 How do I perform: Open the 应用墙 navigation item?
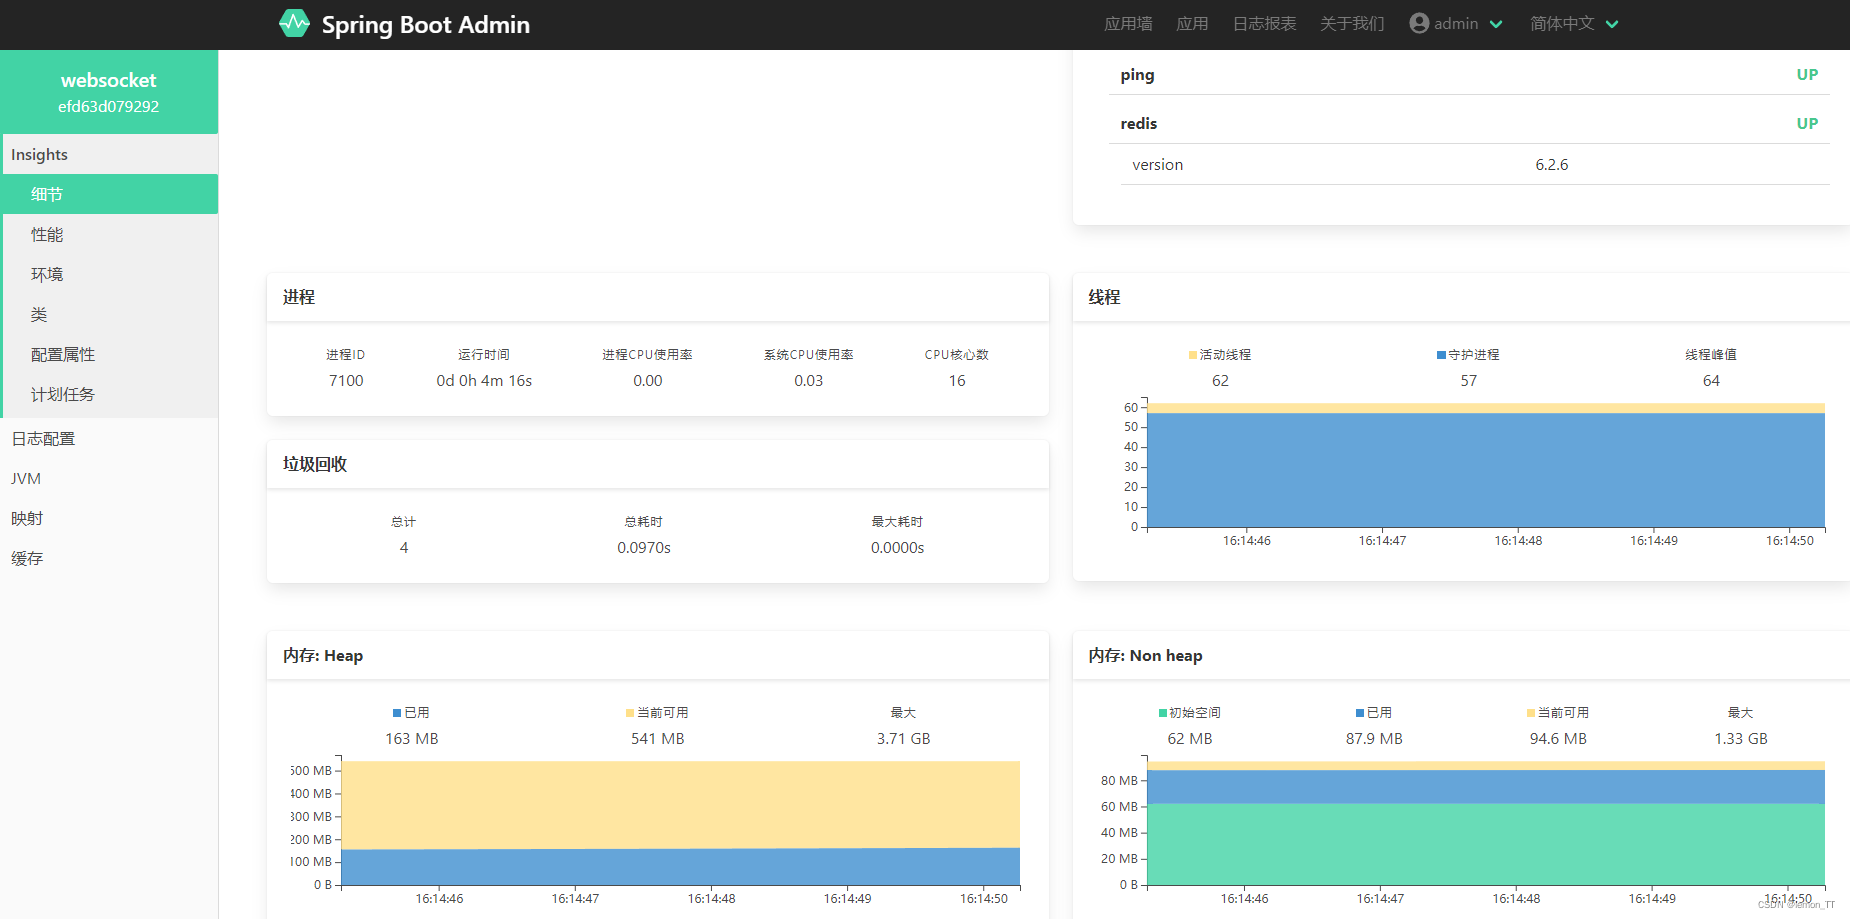tap(1128, 23)
